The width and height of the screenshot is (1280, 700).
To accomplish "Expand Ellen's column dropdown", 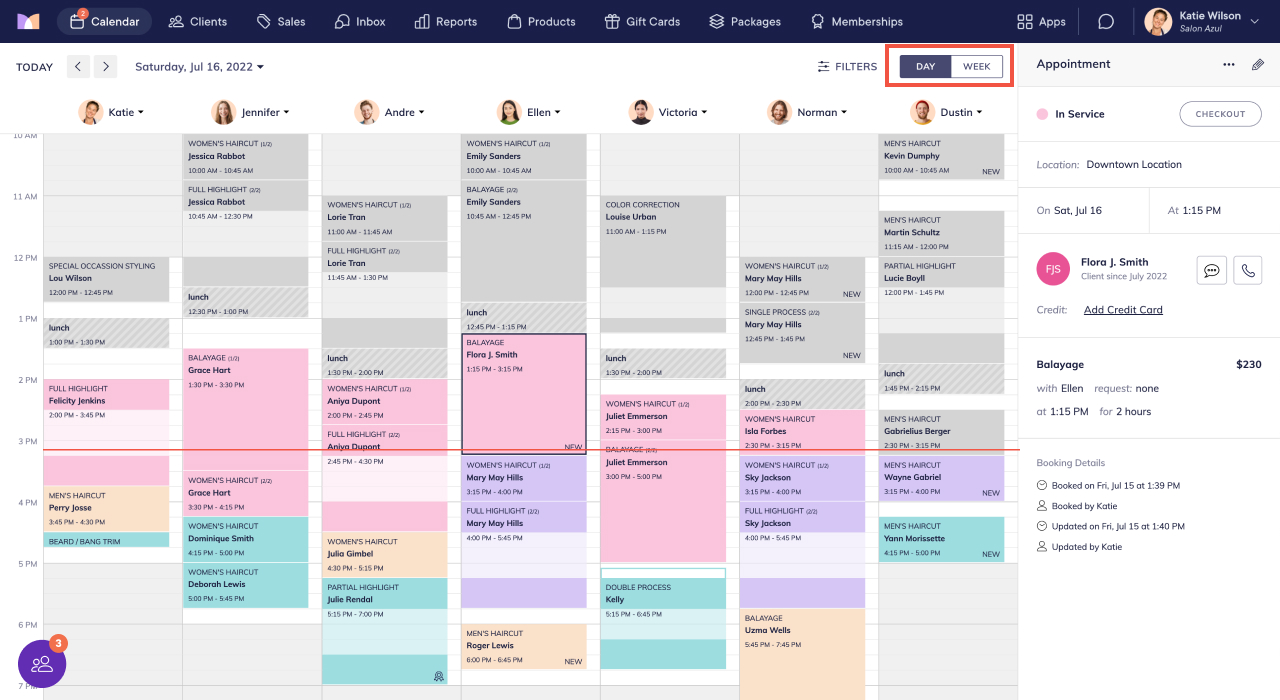I will [x=557, y=113].
